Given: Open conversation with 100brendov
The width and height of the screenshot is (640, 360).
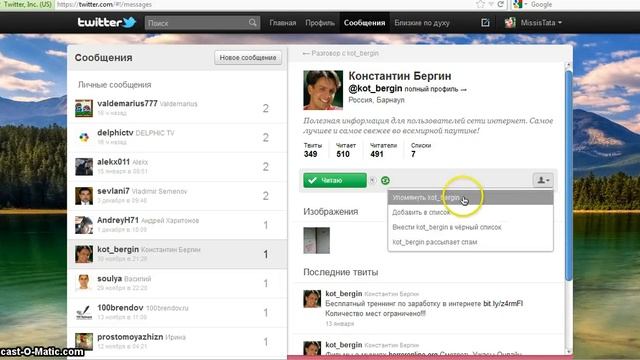Looking at the screenshot, I should click(x=177, y=312).
